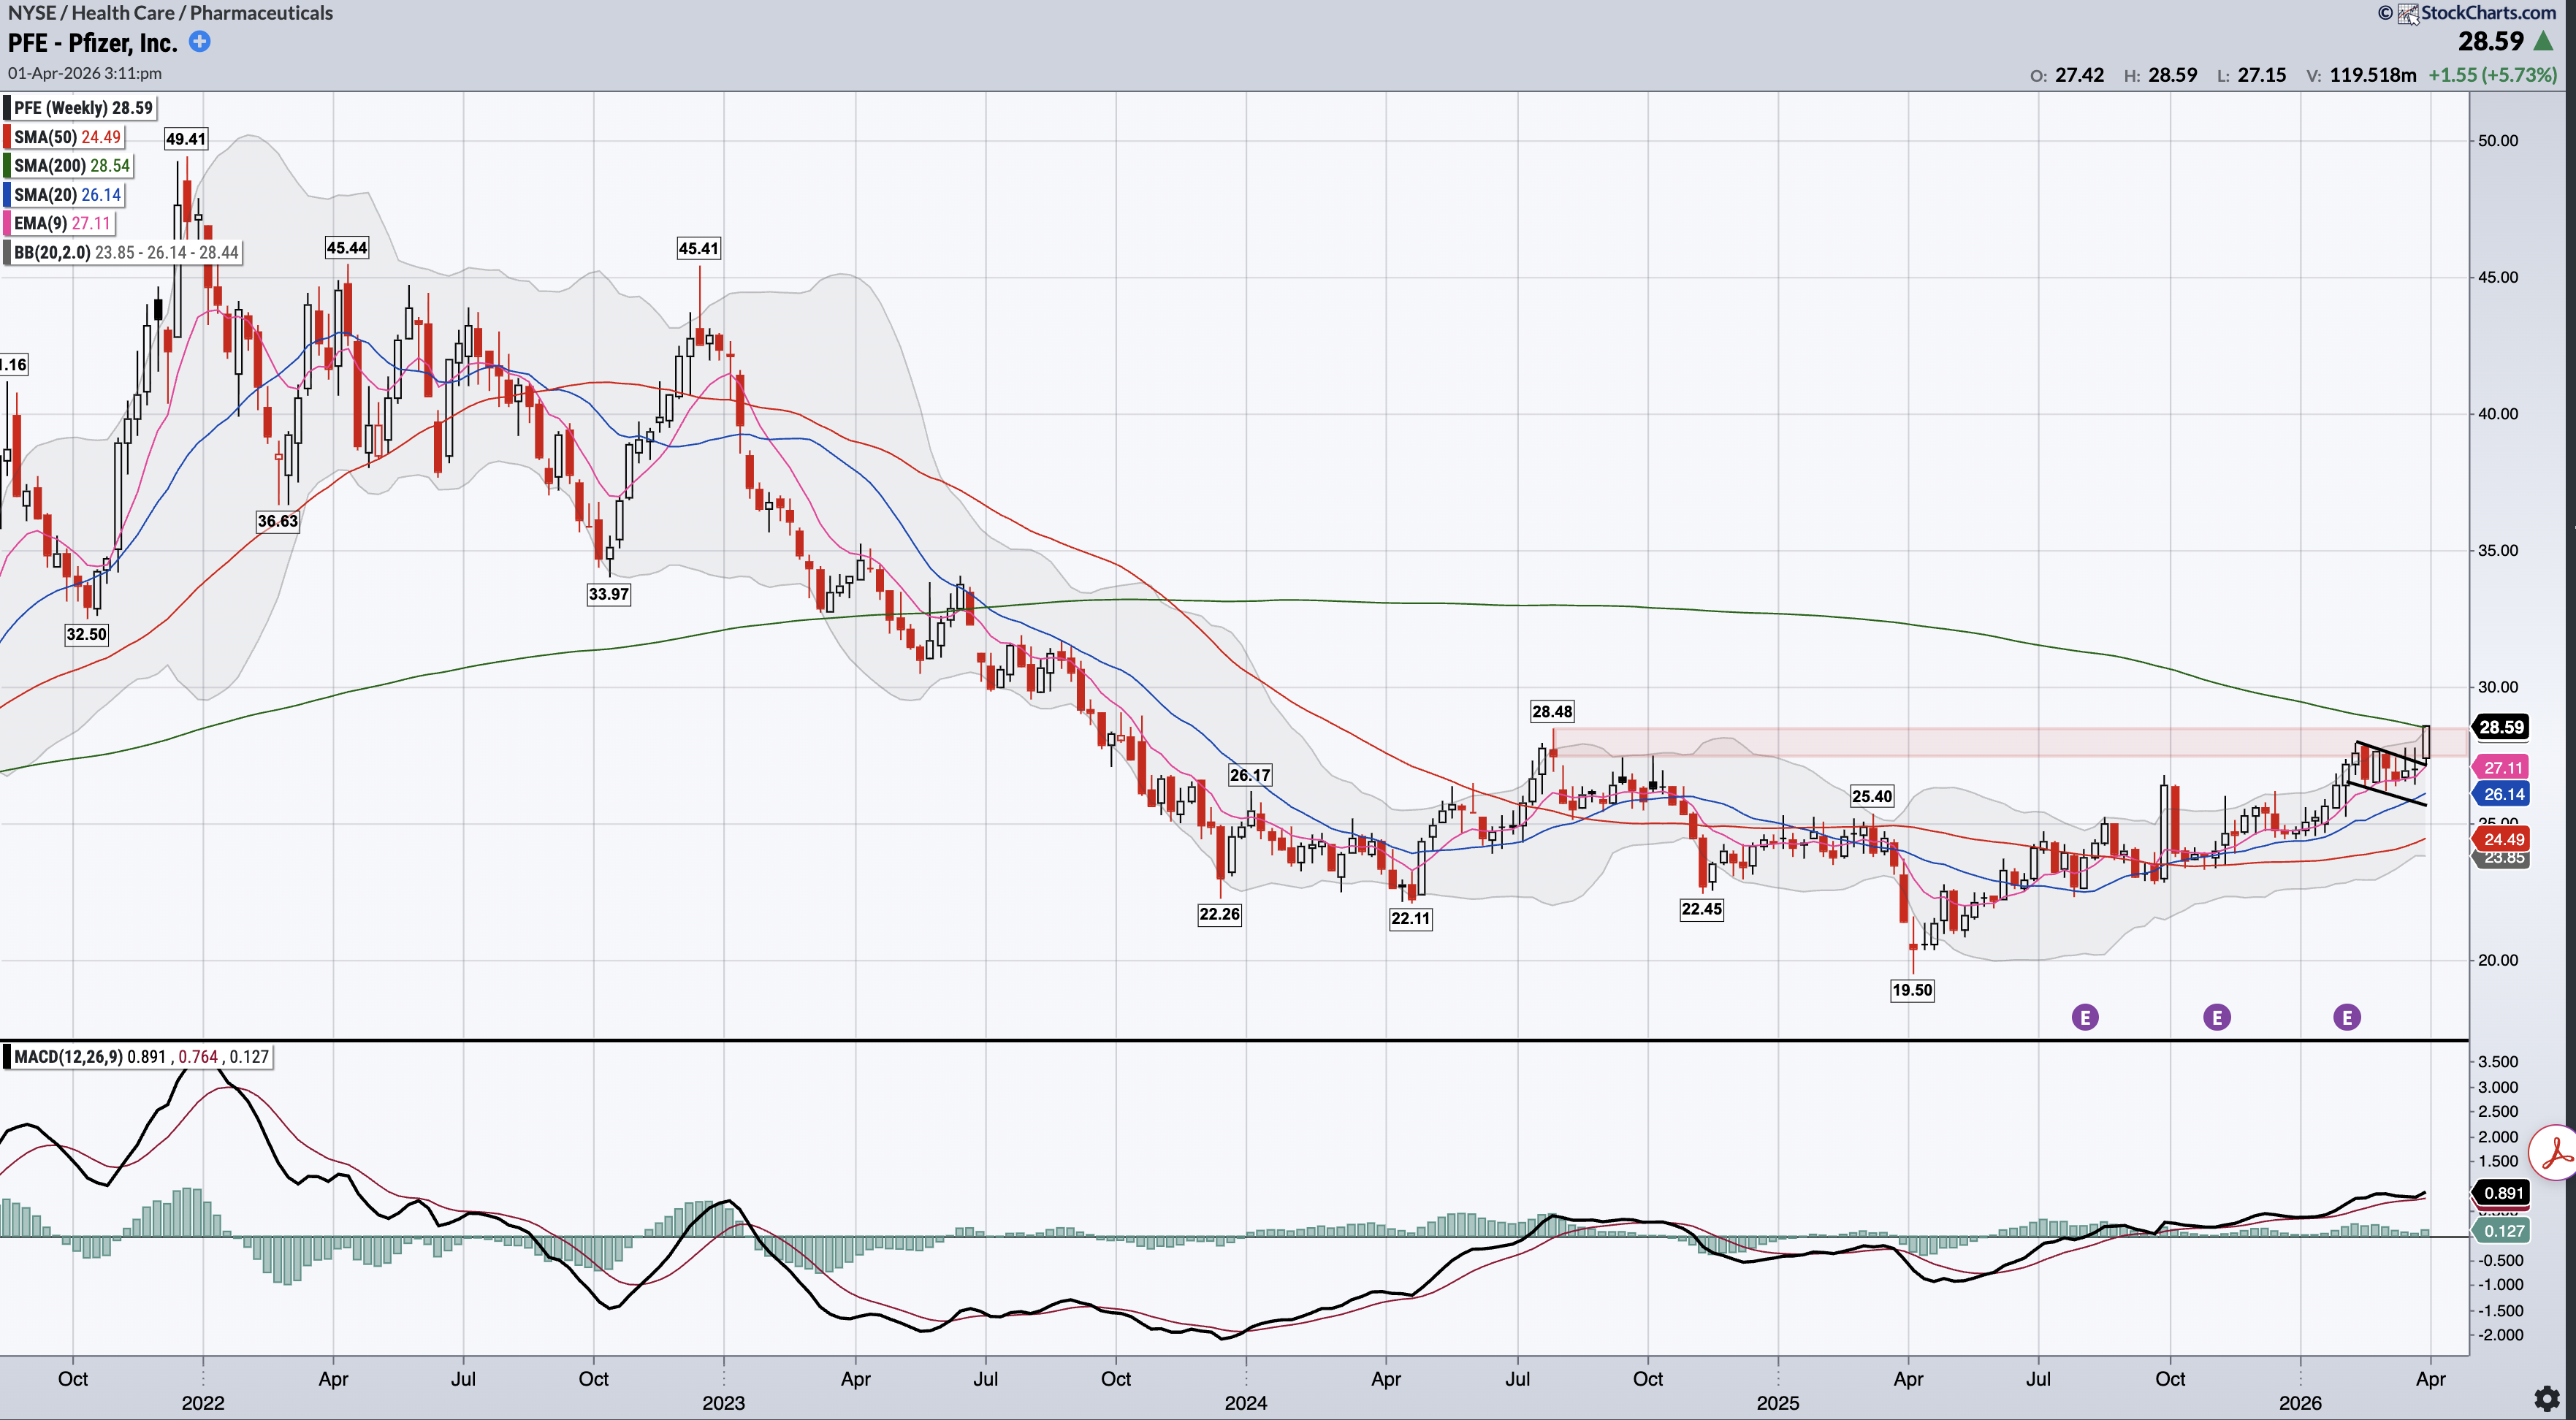Click the red SMA(50) color swatch
The width and height of the screenshot is (2576, 1420).
click(x=8, y=137)
